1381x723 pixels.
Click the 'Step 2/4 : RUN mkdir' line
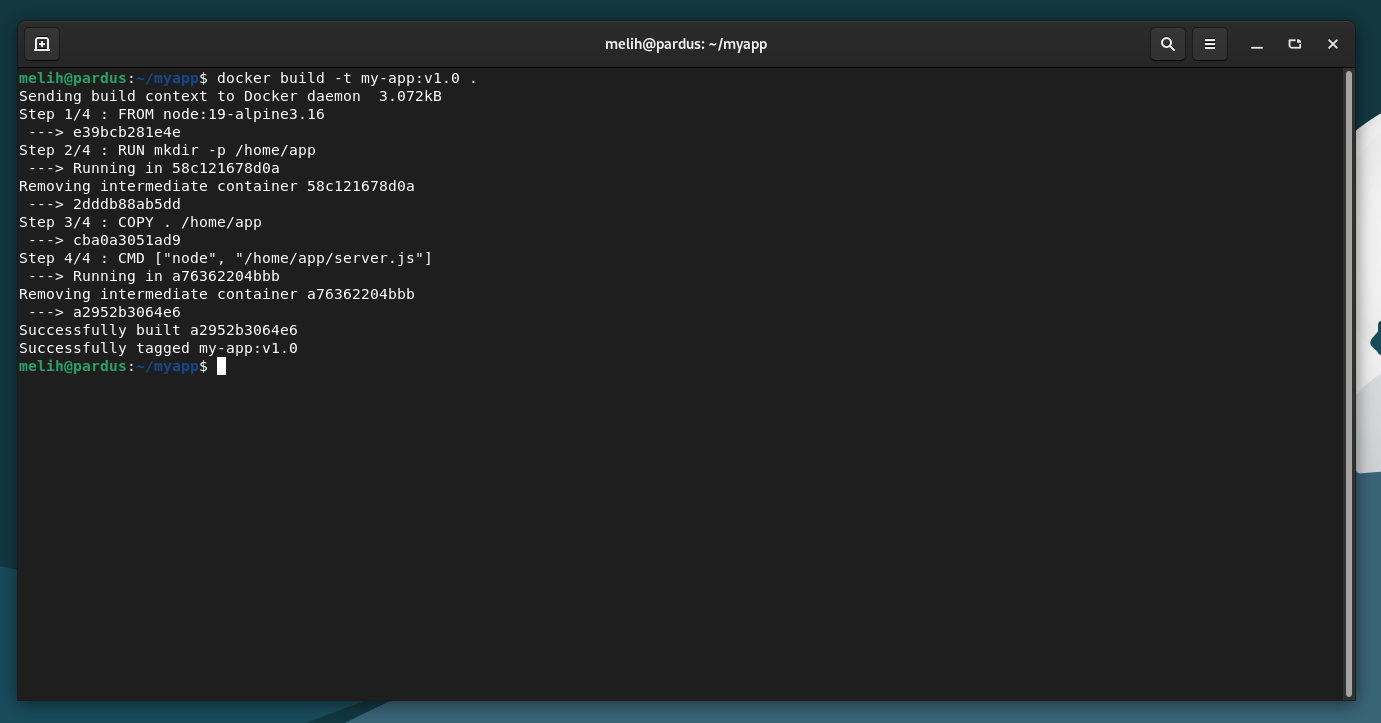(x=167, y=150)
